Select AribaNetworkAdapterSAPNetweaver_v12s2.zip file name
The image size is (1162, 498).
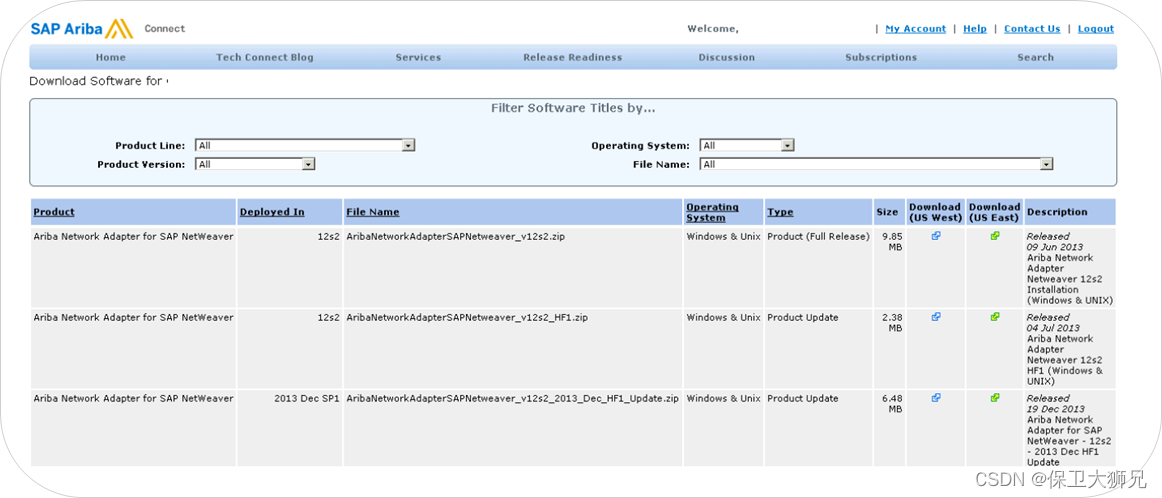pos(456,236)
